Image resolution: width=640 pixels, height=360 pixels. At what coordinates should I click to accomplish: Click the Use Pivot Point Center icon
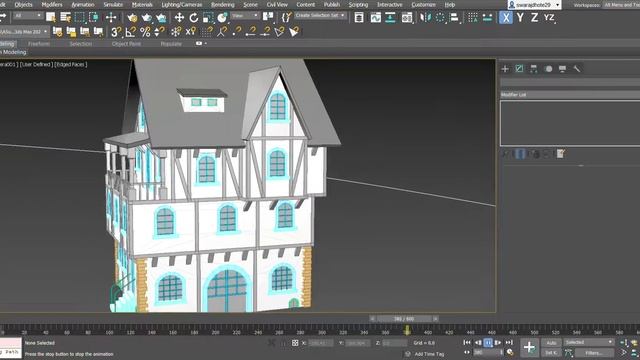(x=268, y=17)
